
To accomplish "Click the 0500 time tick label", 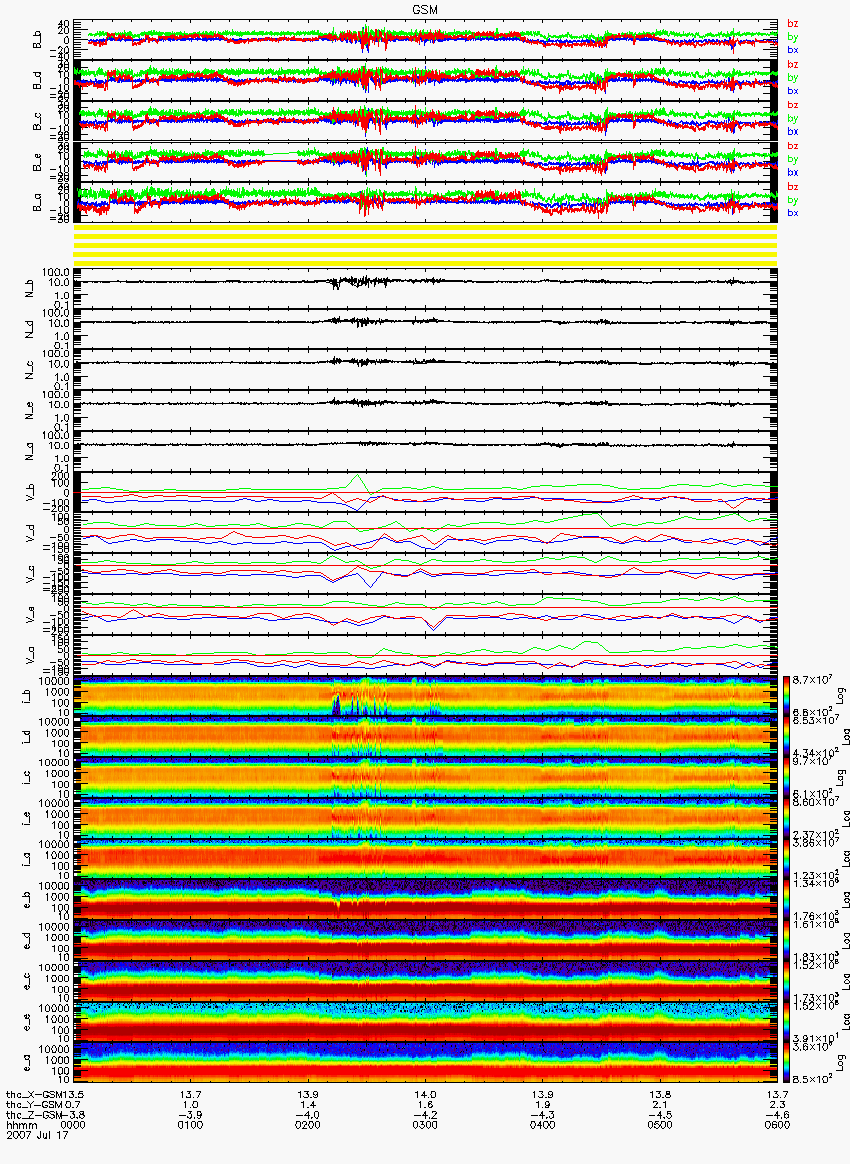I will pos(660,1125).
